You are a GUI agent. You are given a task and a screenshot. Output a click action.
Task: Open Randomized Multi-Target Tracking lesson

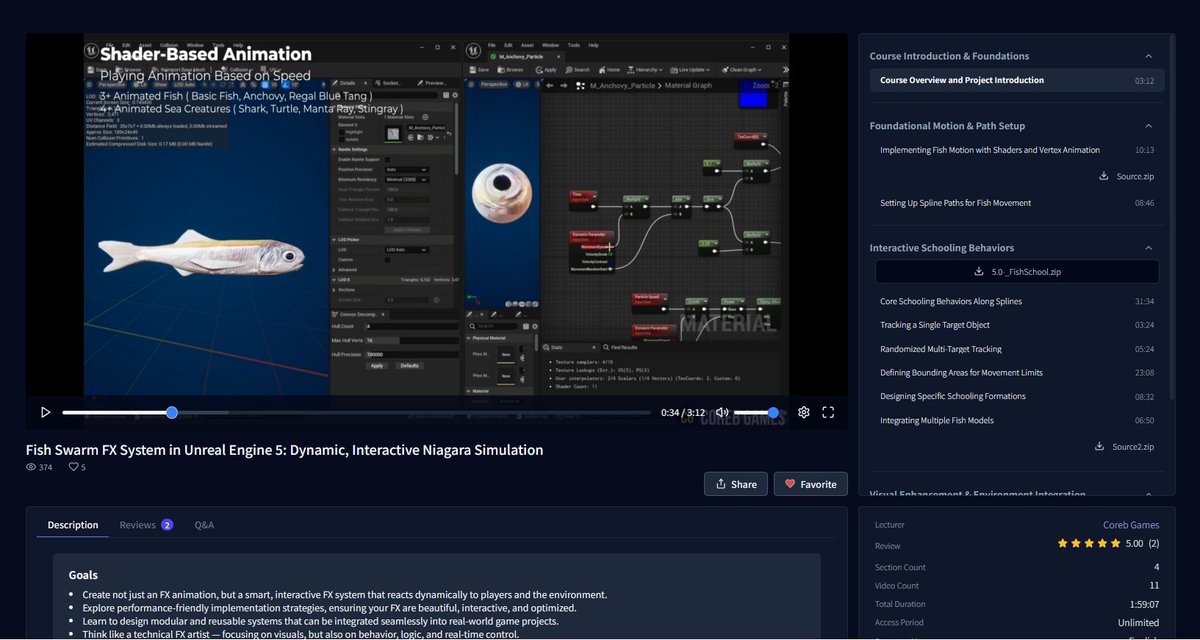coord(1017,349)
